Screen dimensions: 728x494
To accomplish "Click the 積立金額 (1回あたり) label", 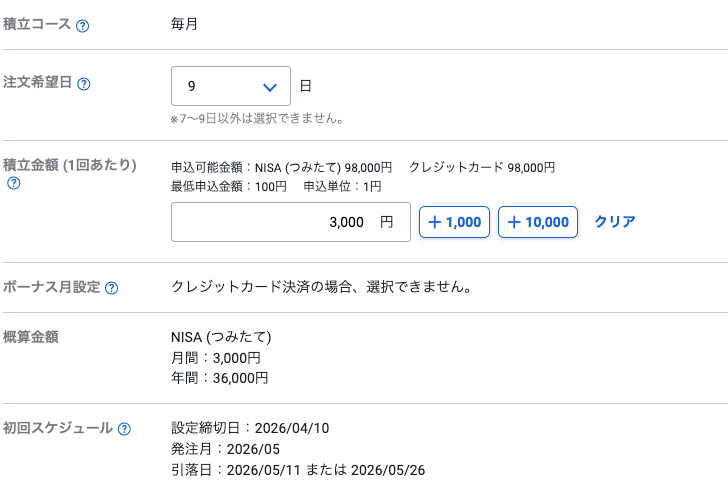I will pyautogui.click(x=70, y=164).
